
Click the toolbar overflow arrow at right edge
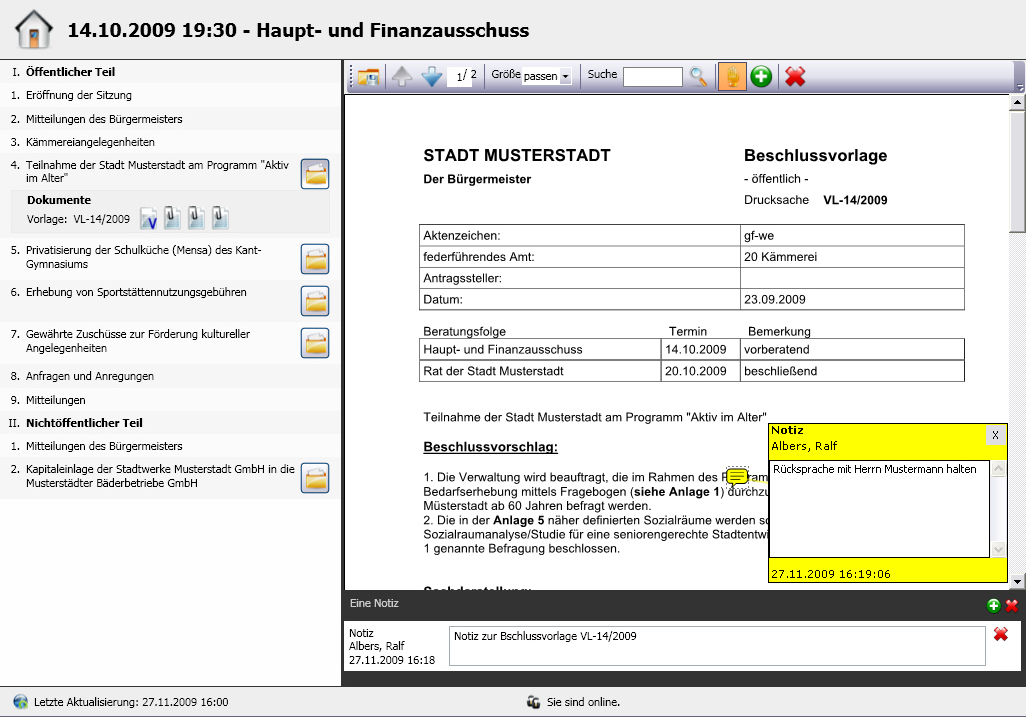pyautogui.click(x=1019, y=86)
